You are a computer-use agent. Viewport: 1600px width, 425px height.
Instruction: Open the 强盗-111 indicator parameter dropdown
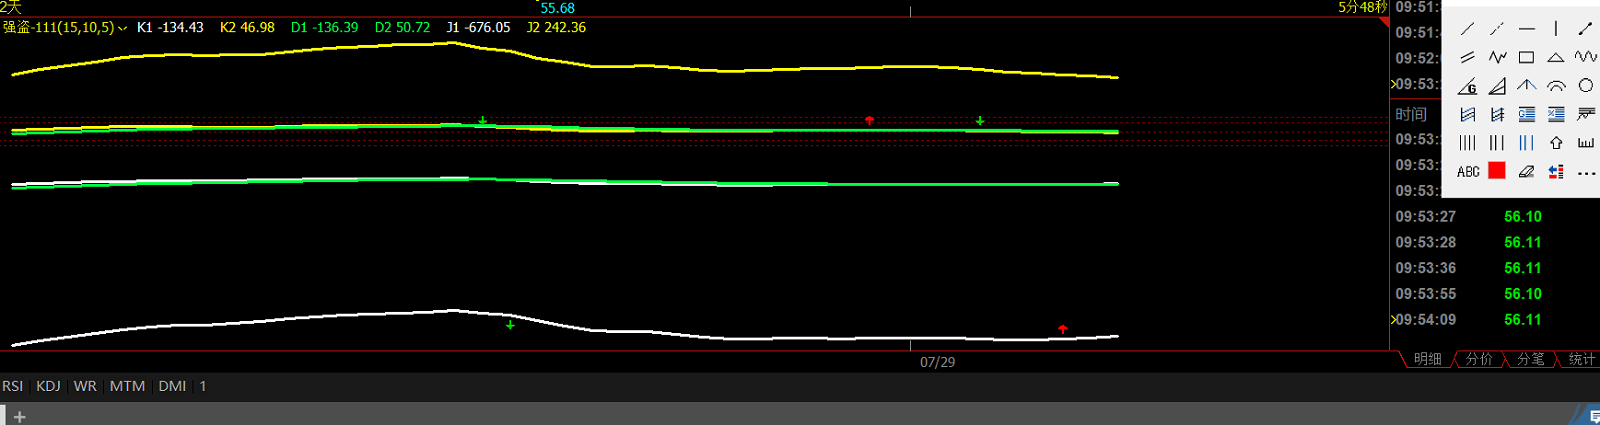click(123, 28)
